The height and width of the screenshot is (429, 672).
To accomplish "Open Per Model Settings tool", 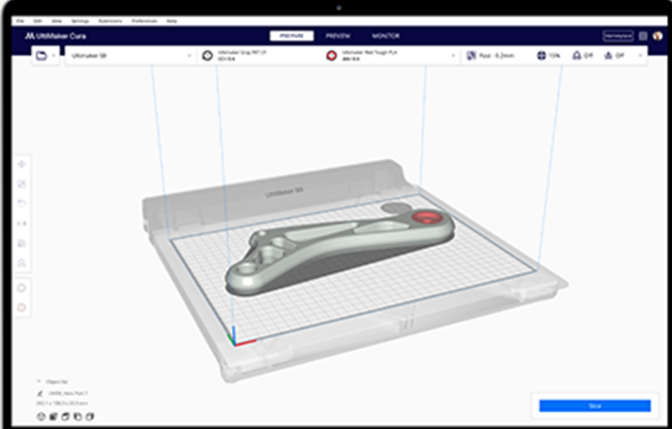I will (x=22, y=242).
